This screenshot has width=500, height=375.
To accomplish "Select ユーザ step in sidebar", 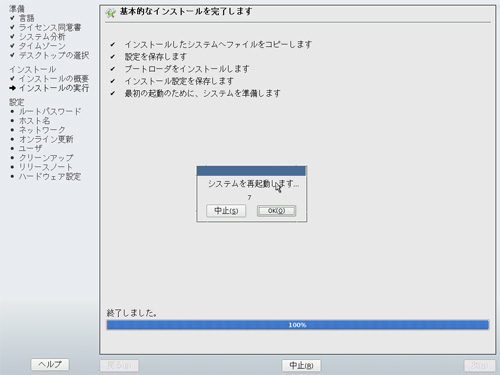I will click(x=30, y=148).
